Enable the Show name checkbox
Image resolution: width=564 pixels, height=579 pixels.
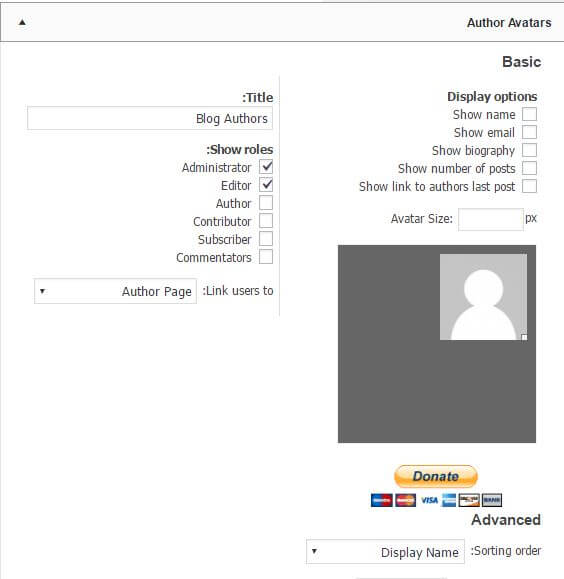pyautogui.click(x=529, y=114)
